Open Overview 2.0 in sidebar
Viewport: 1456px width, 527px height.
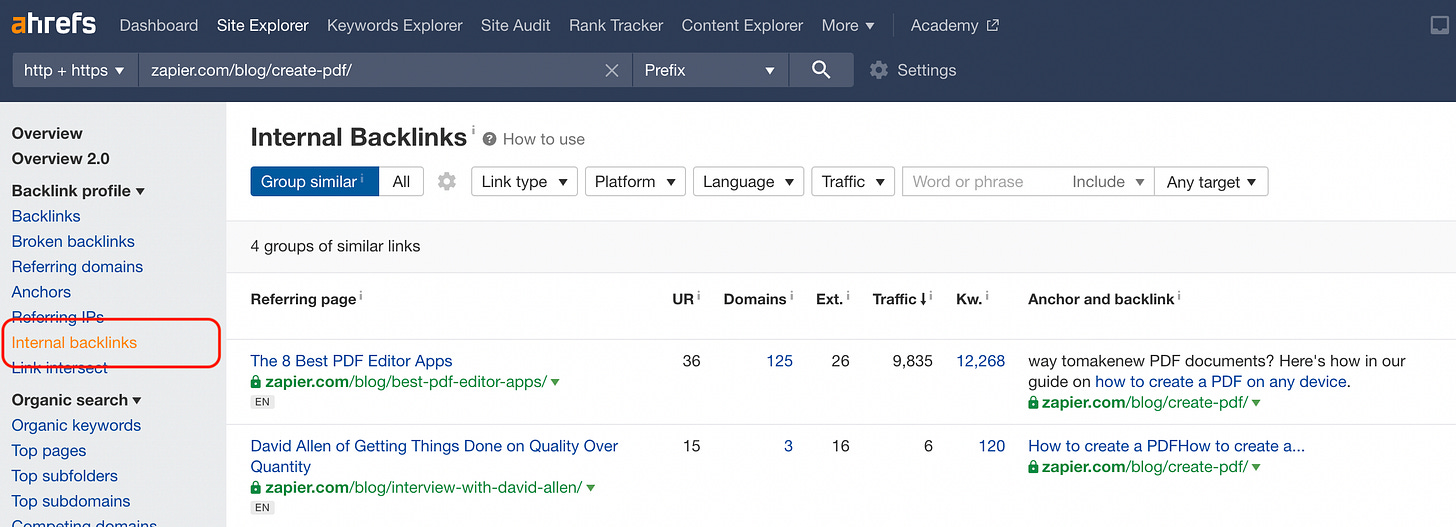[x=61, y=158]
